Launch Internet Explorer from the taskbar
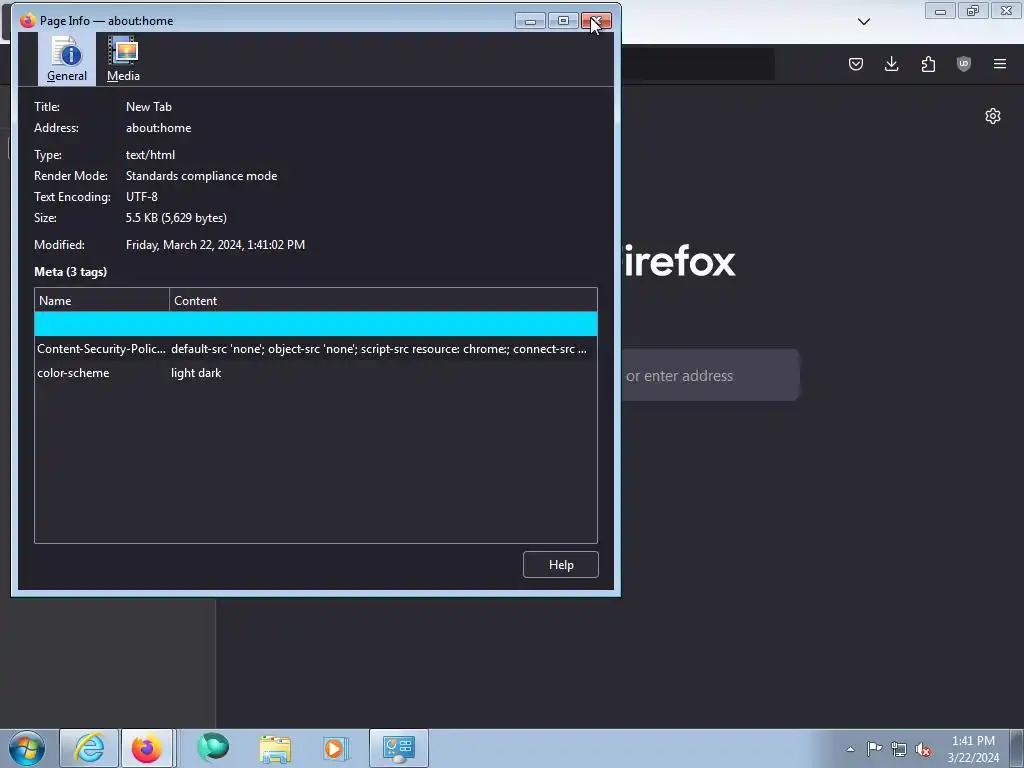 pos(89,748)
